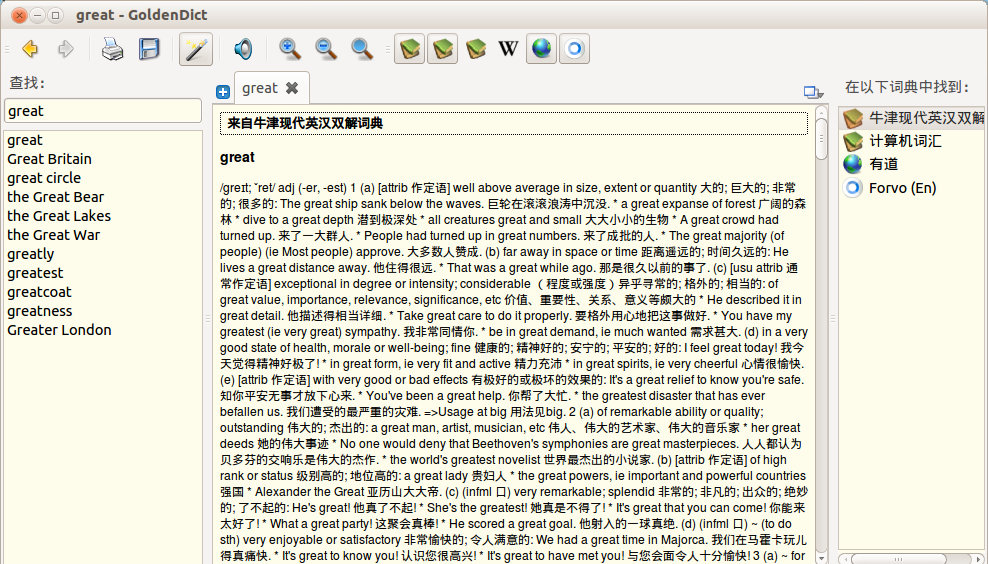This screenshot has width=988, height=564.
Task: Select 'Greater London' in the word list
Action: [103, 330]
